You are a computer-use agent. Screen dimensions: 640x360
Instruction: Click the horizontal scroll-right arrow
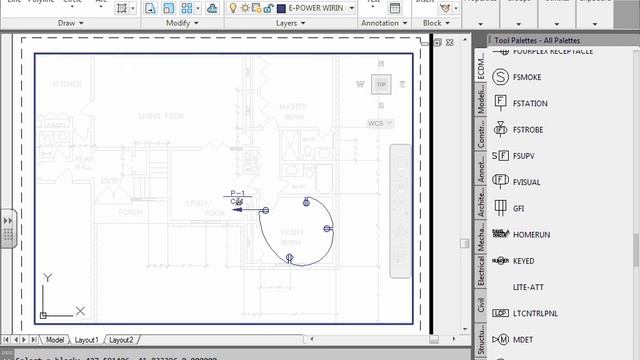(454, 339)
